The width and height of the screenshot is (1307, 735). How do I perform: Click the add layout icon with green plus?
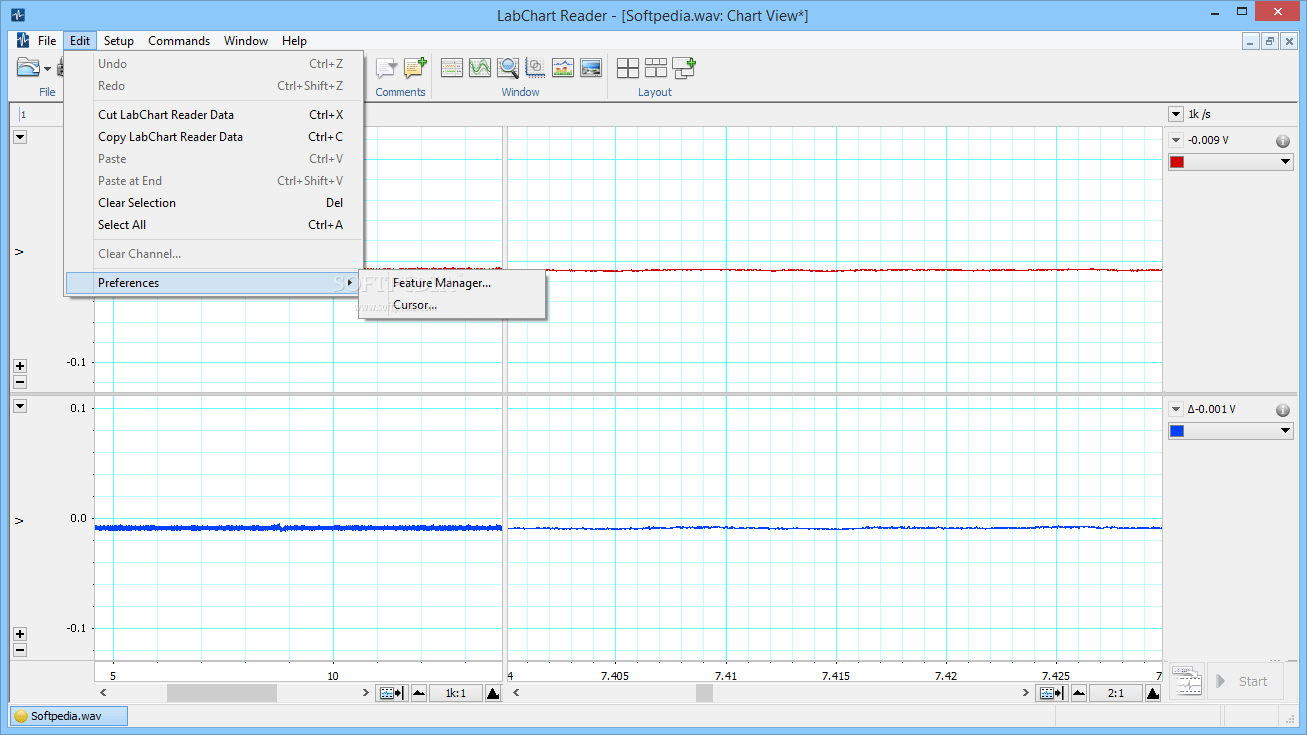pyautogui.click(x=684, y=68)
